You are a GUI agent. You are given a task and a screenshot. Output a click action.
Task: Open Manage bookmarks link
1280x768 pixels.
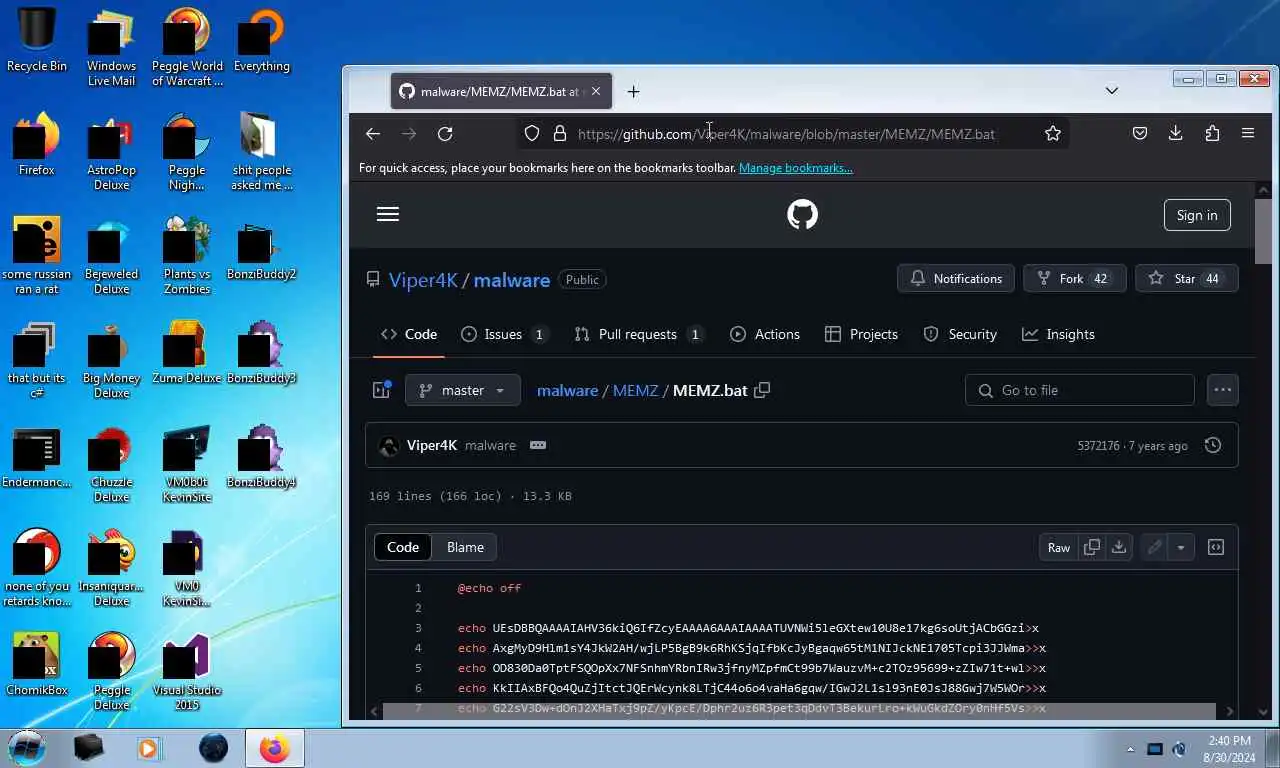(x=796, y=168)
